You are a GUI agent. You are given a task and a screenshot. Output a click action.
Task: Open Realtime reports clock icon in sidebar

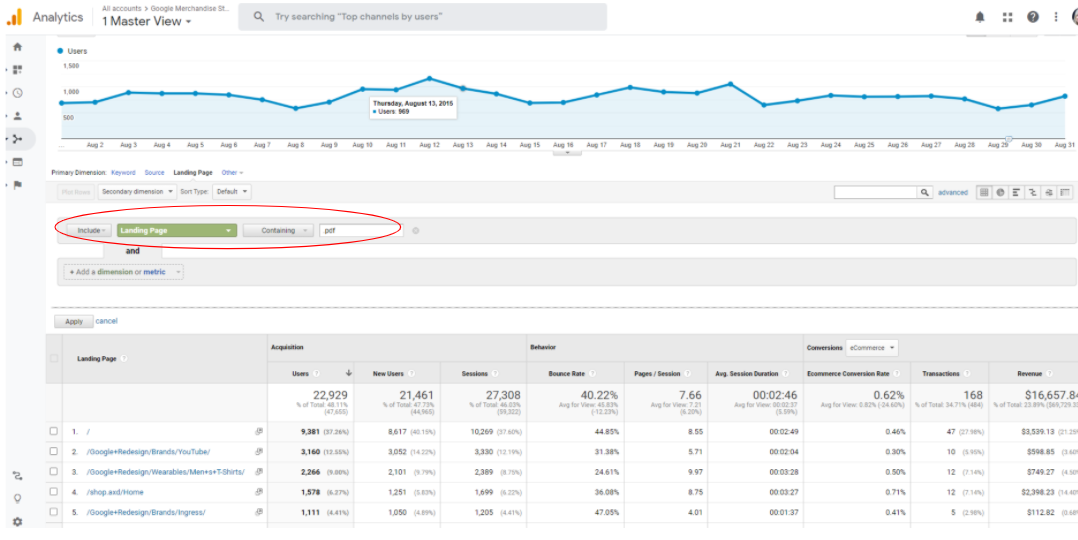[x=17, y=93]
